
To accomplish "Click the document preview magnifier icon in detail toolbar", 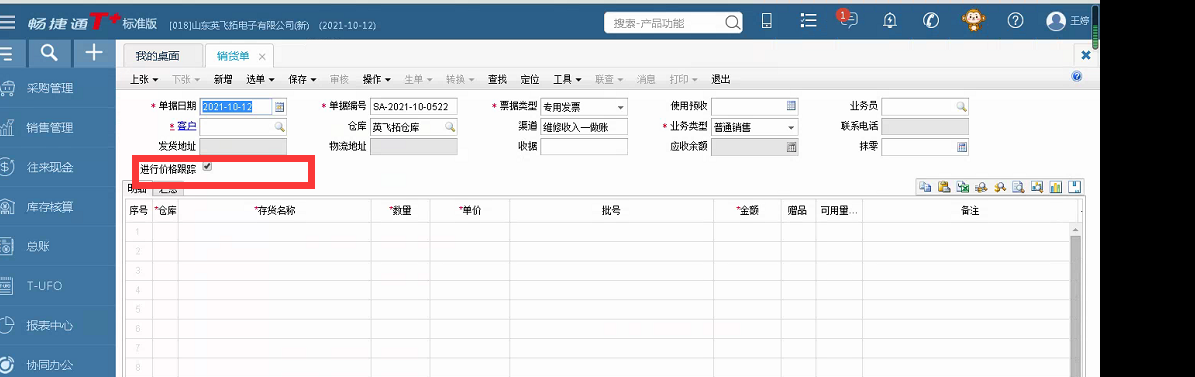I will [1018, 187].
